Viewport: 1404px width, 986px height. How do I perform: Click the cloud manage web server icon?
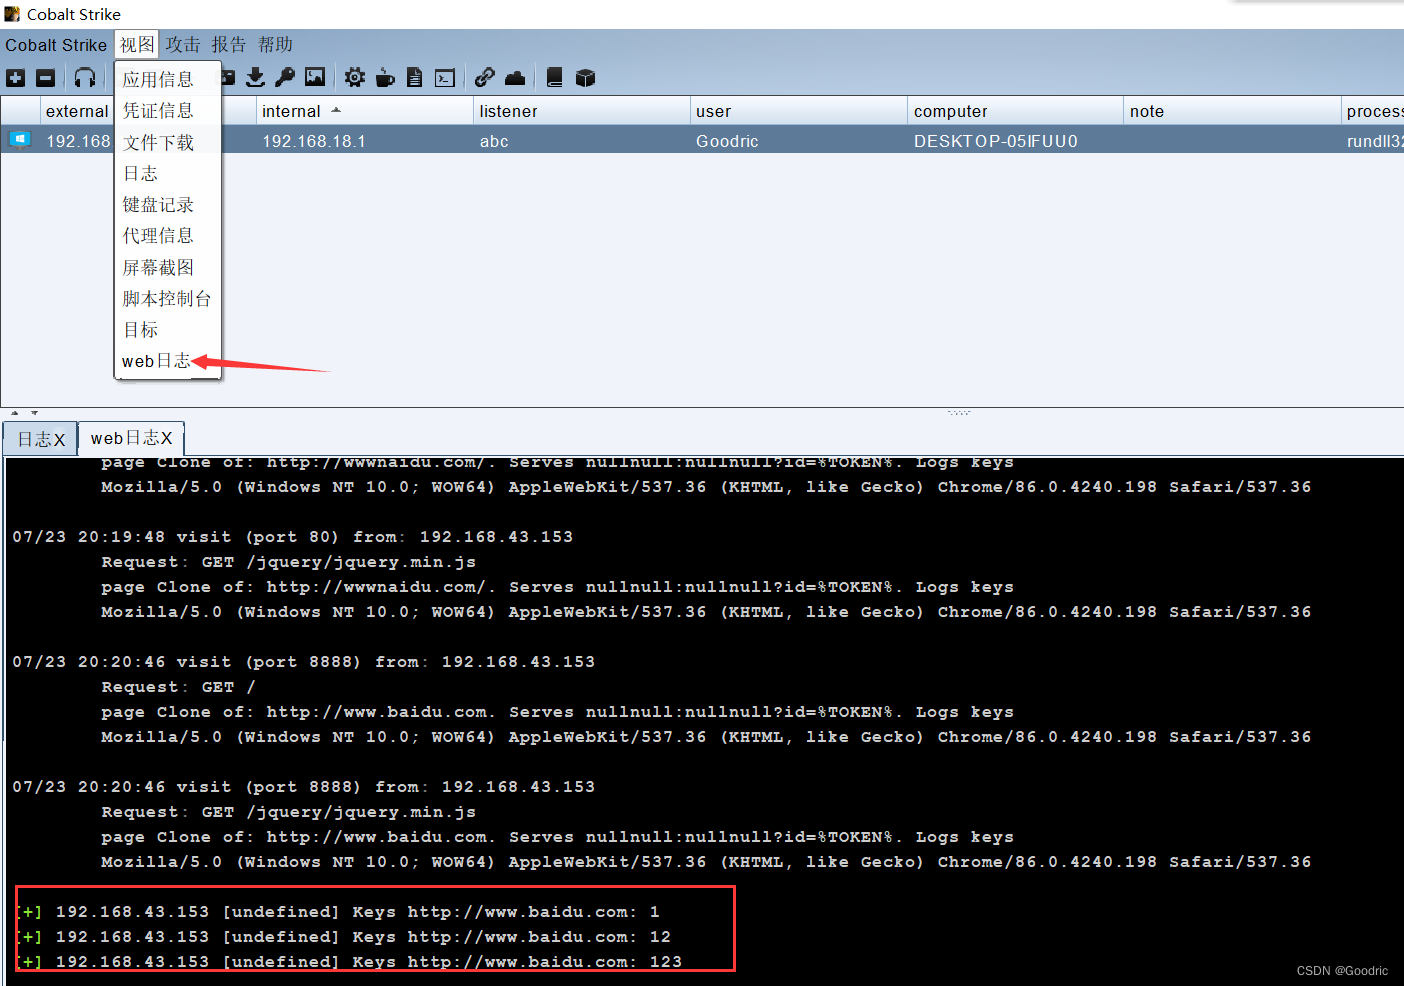click(515, 78)
